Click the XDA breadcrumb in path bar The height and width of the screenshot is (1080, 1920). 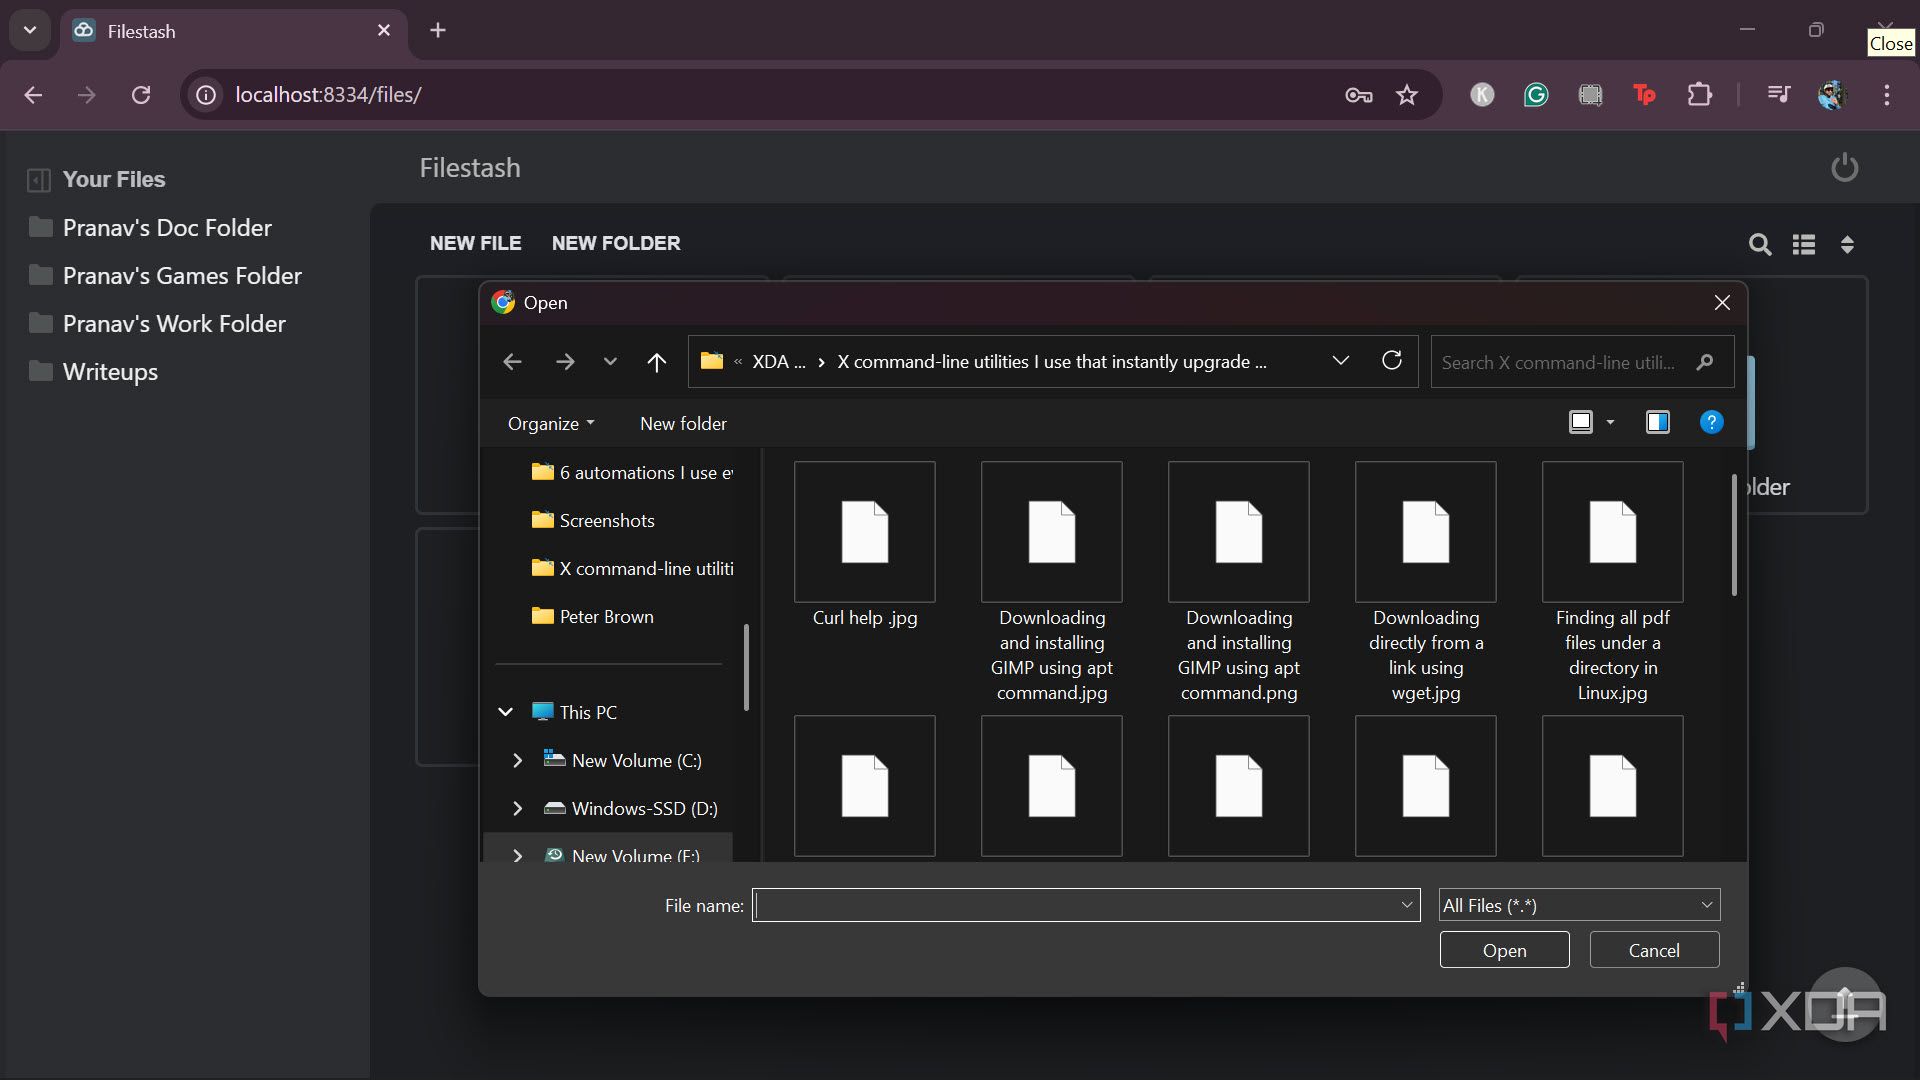tap(778, 362)
